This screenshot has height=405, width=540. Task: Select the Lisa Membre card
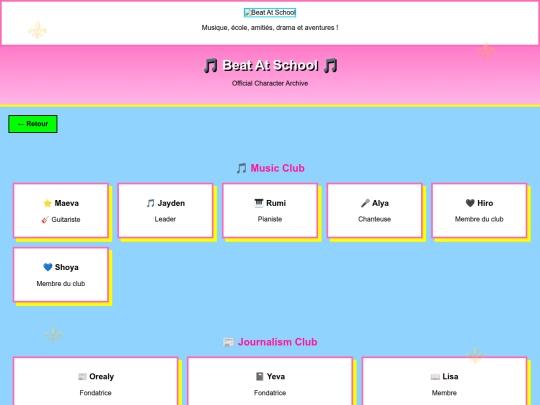[444, 381]
